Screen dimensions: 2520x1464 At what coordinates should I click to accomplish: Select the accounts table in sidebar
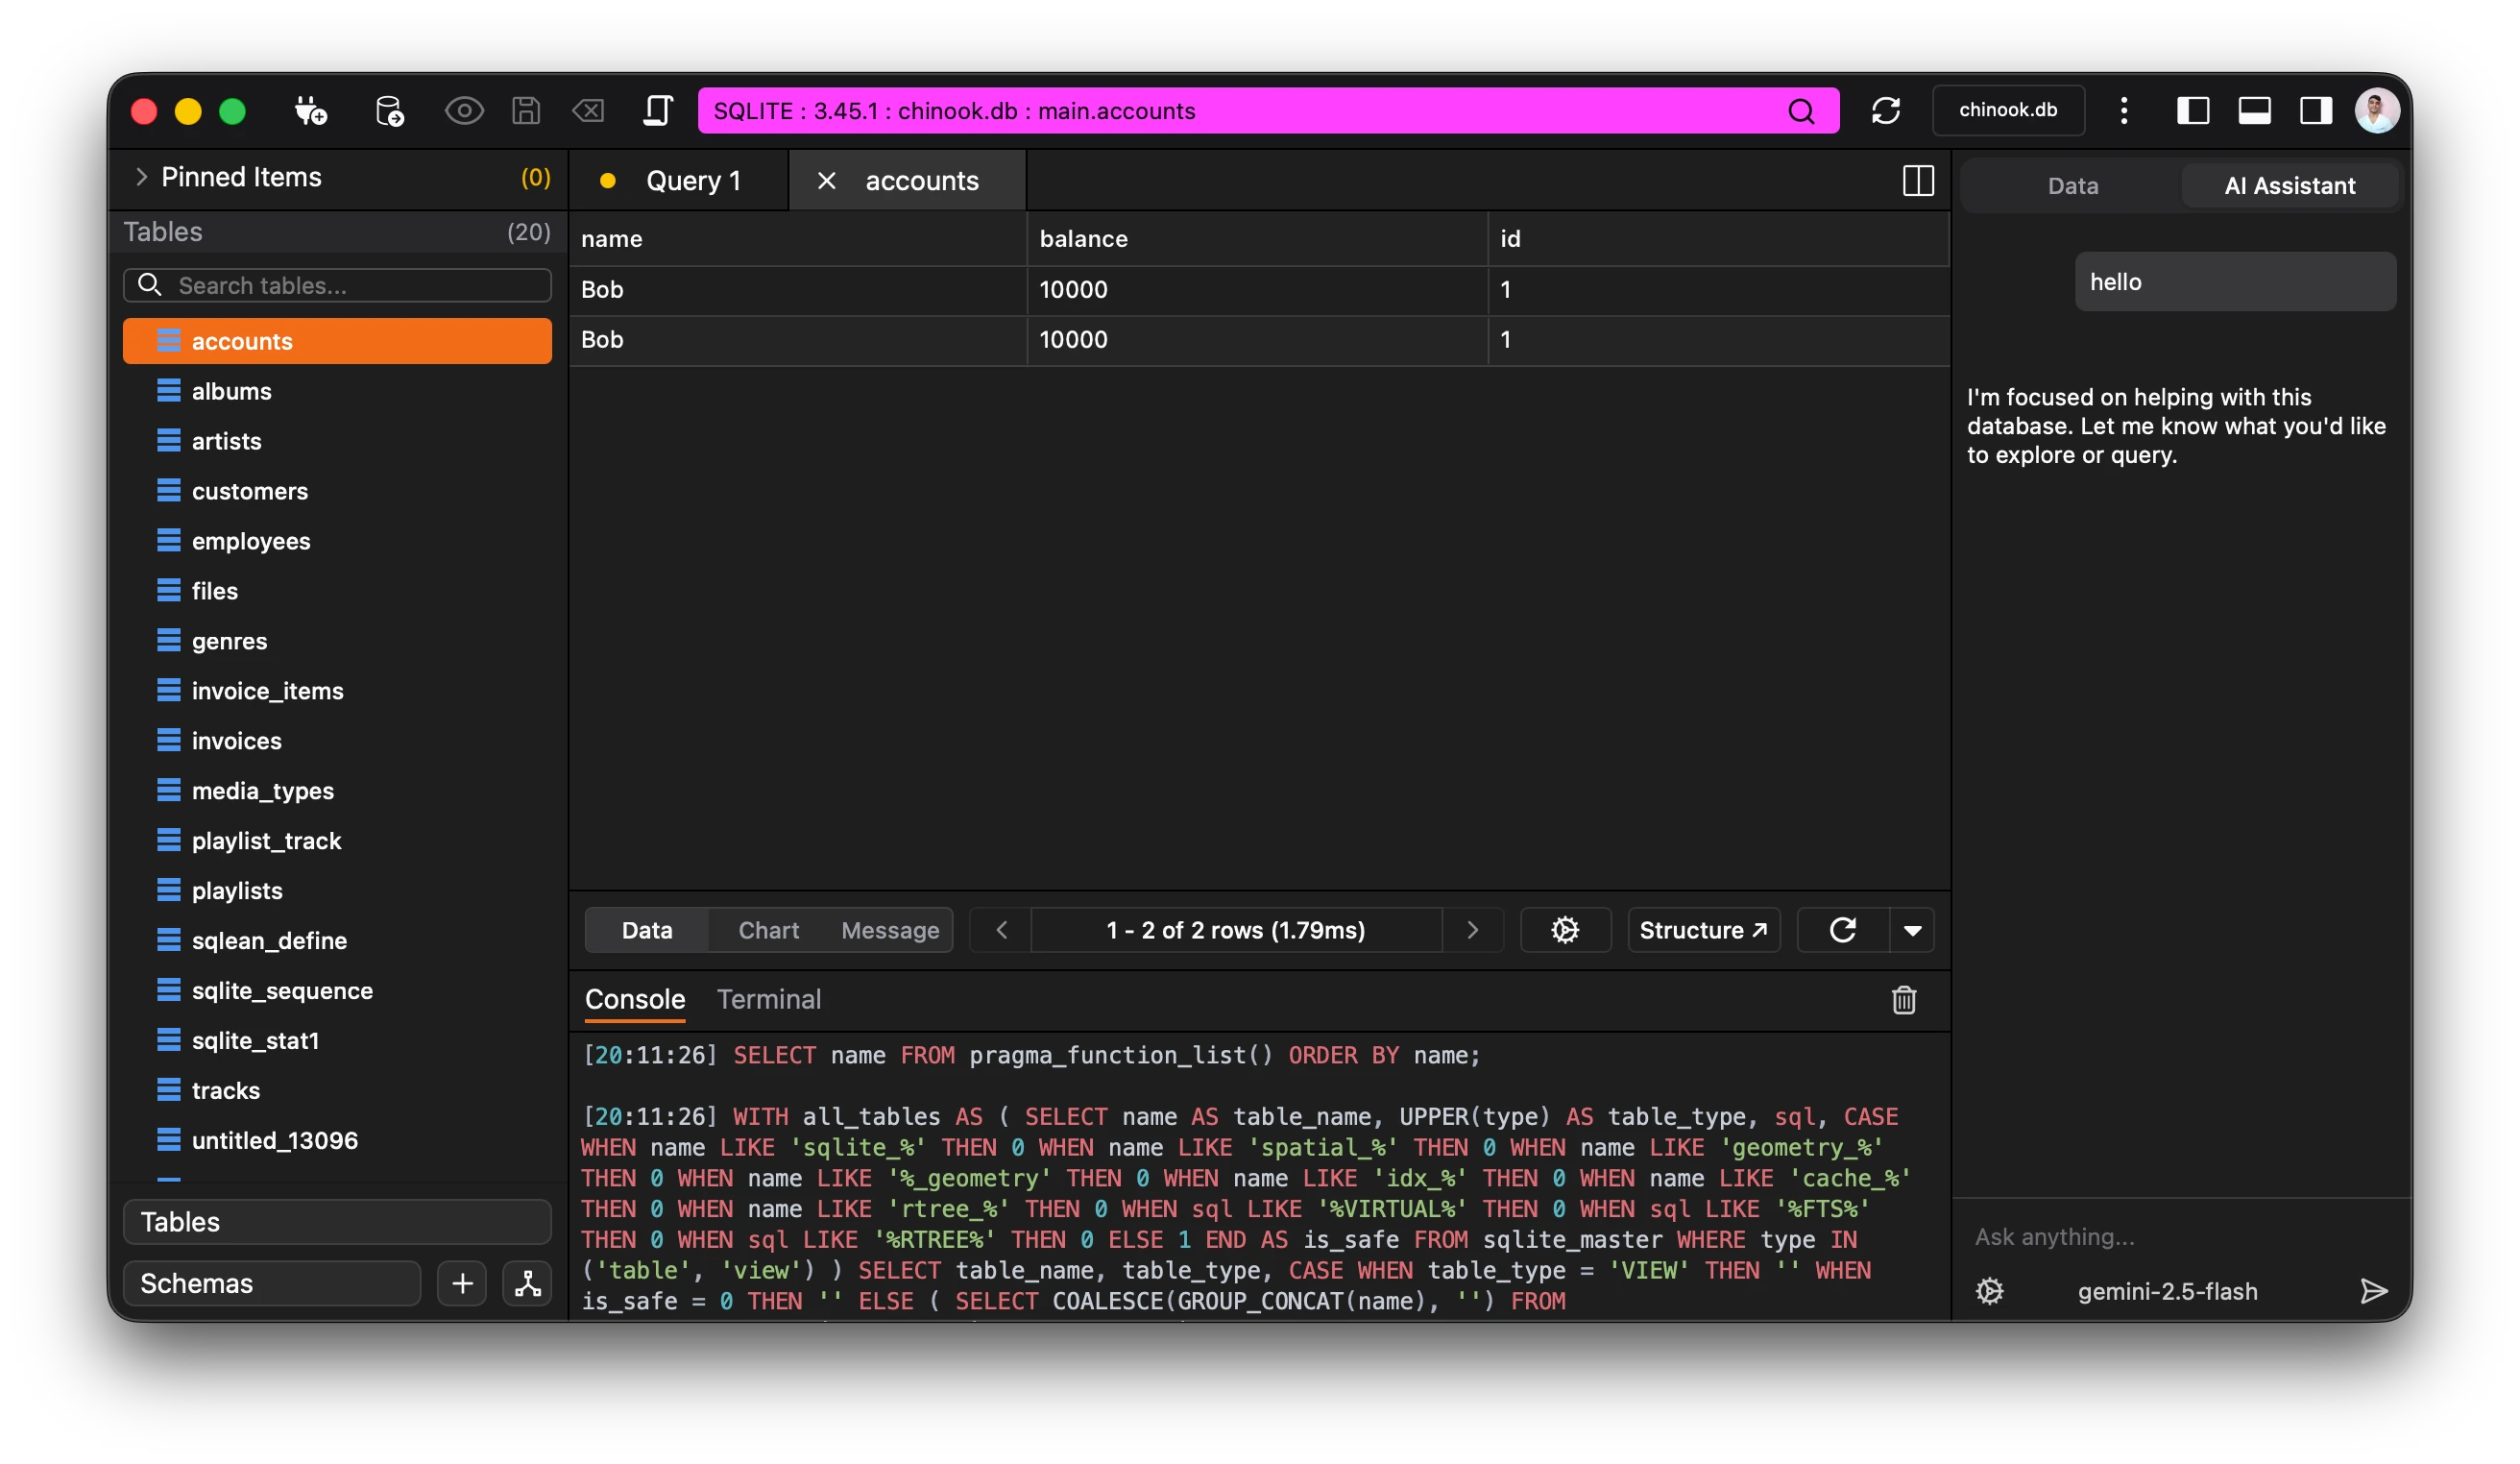pyautogui.click(x=337, y=341)
